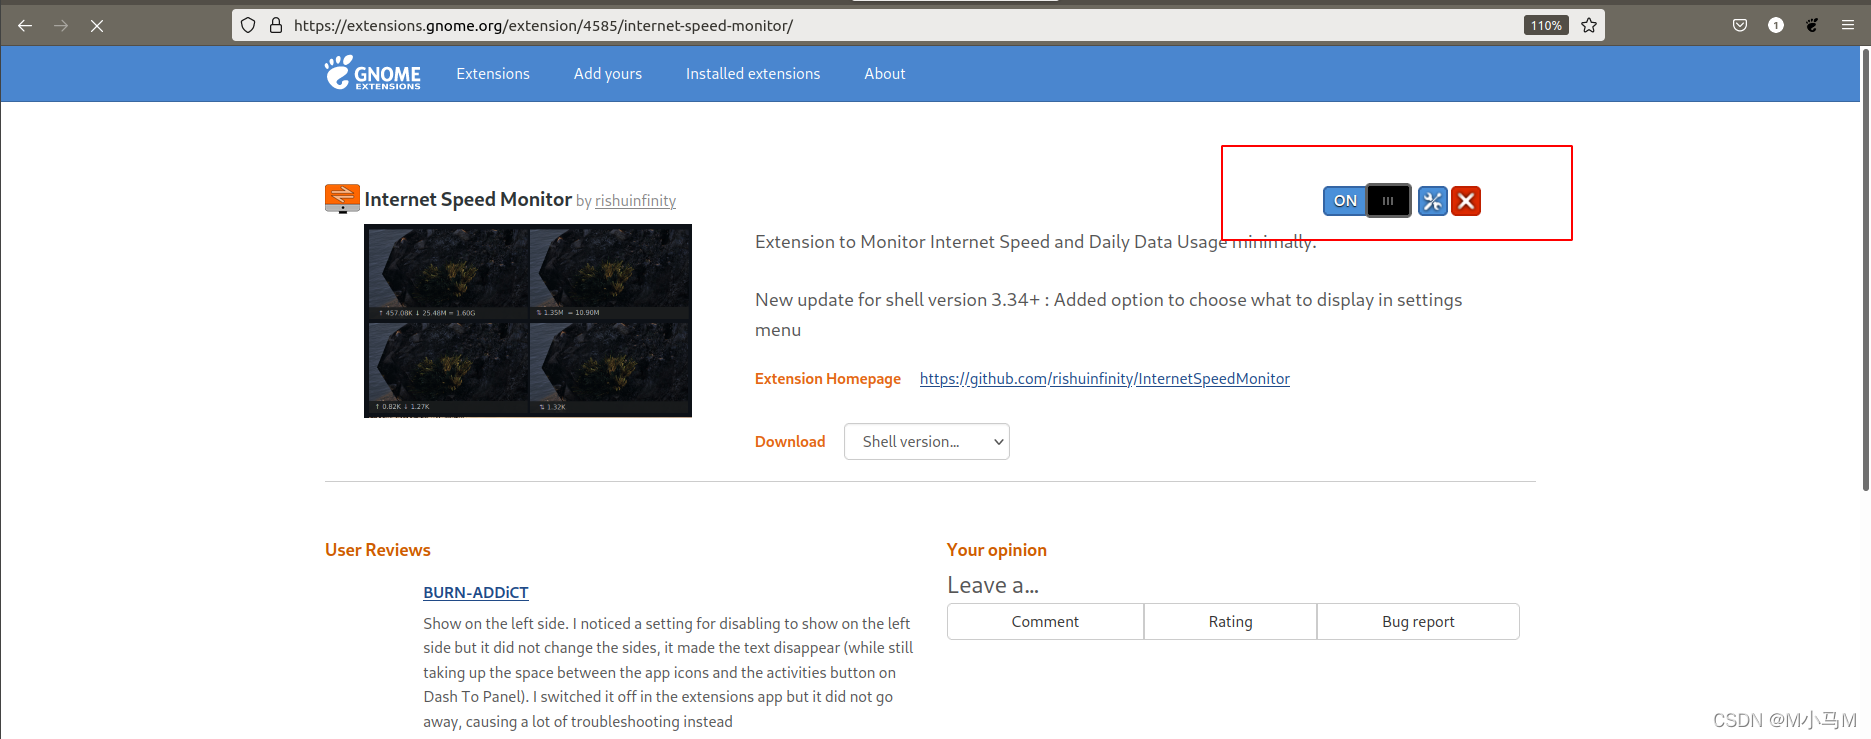Screen dimensions: 1871x739
Task: Click the tracking protection shield icon
Action: [248, 25]
